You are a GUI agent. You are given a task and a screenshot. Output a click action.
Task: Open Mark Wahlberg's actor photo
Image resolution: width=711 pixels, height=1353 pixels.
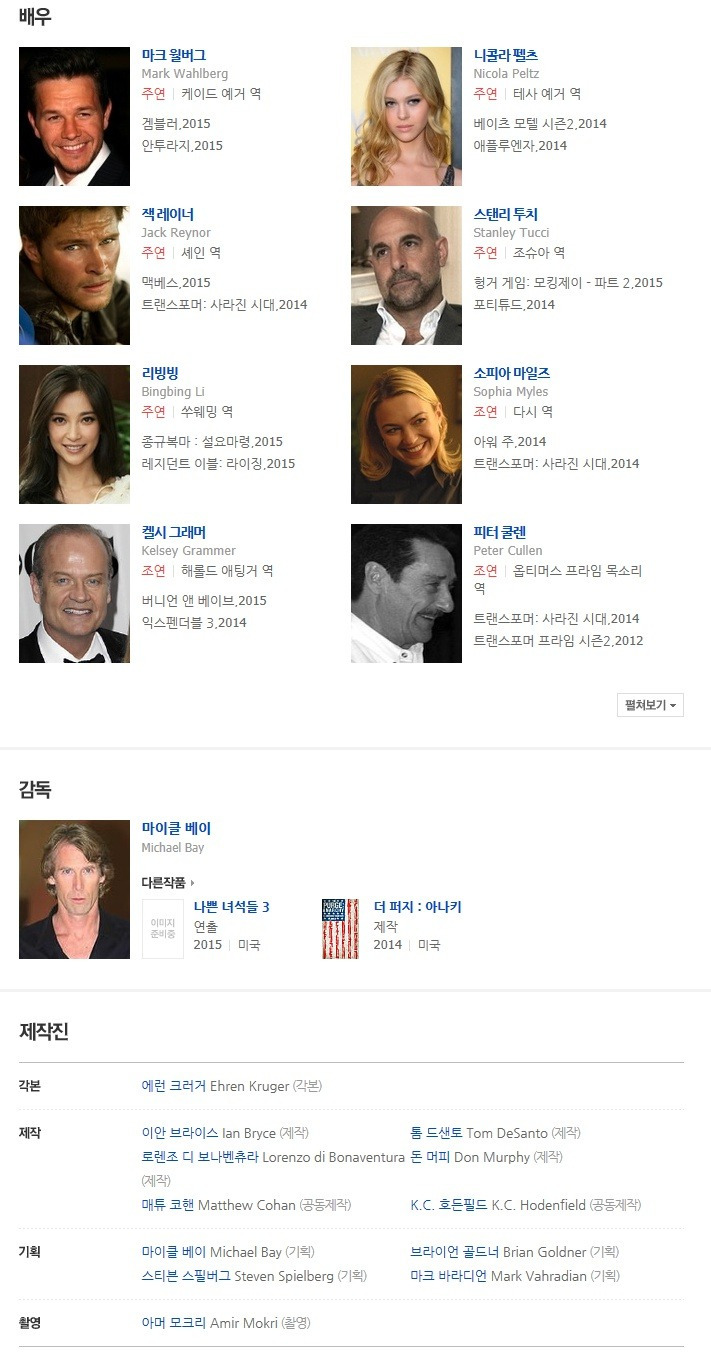[74, 116]
